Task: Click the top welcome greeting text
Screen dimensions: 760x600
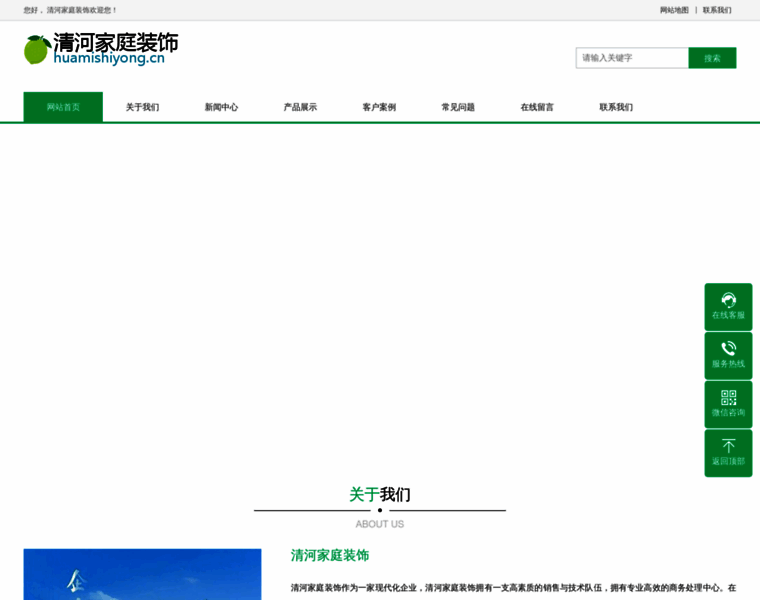Action: (x=70, y=10)
